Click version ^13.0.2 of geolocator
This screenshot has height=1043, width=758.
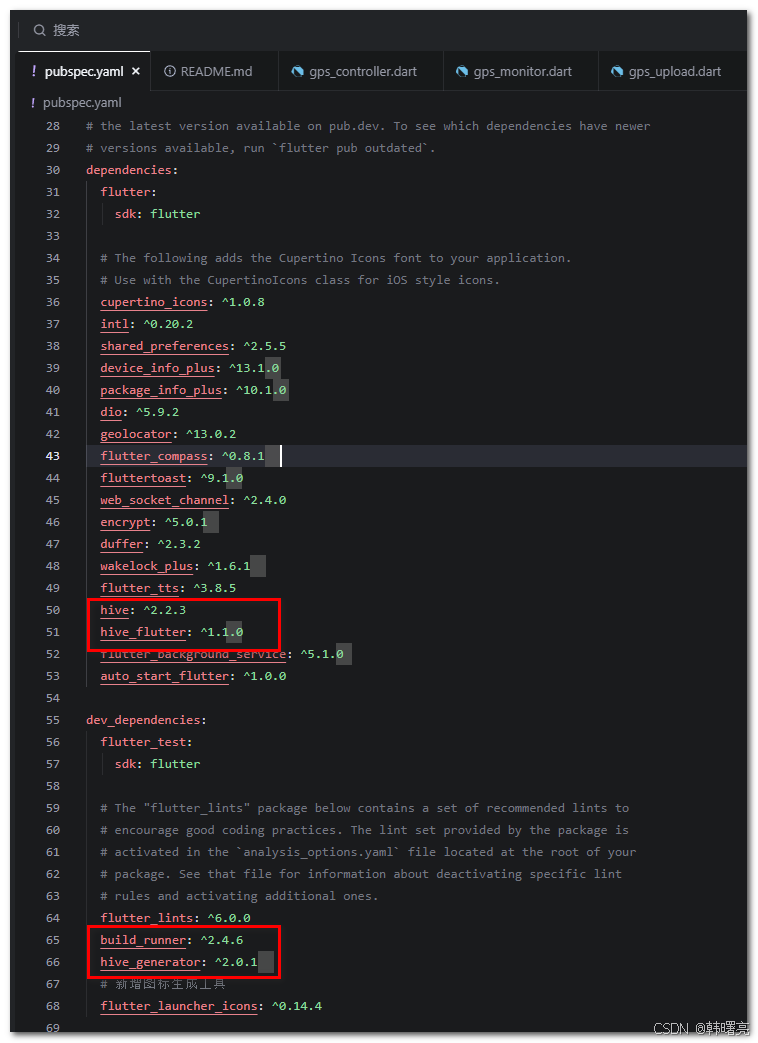click(x=211, y=434)
